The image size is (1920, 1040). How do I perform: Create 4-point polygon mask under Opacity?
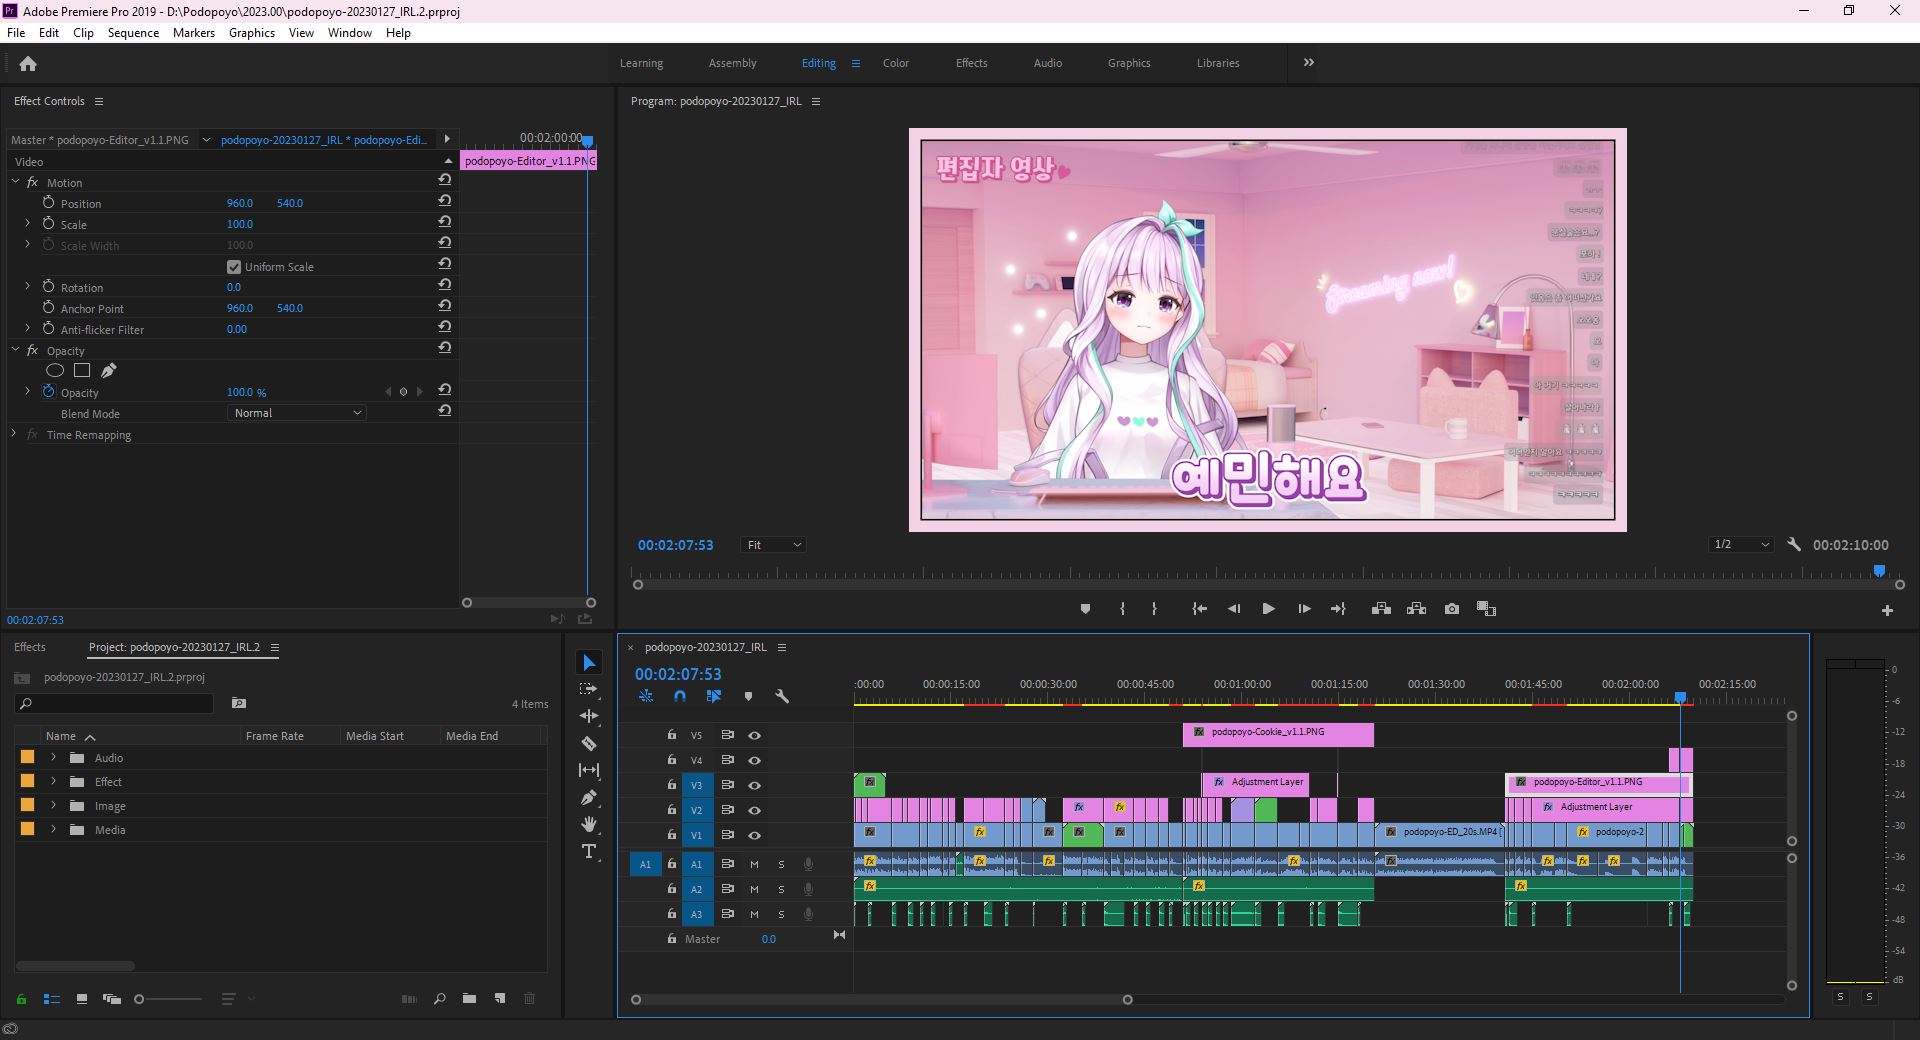(x=82, y=371)
